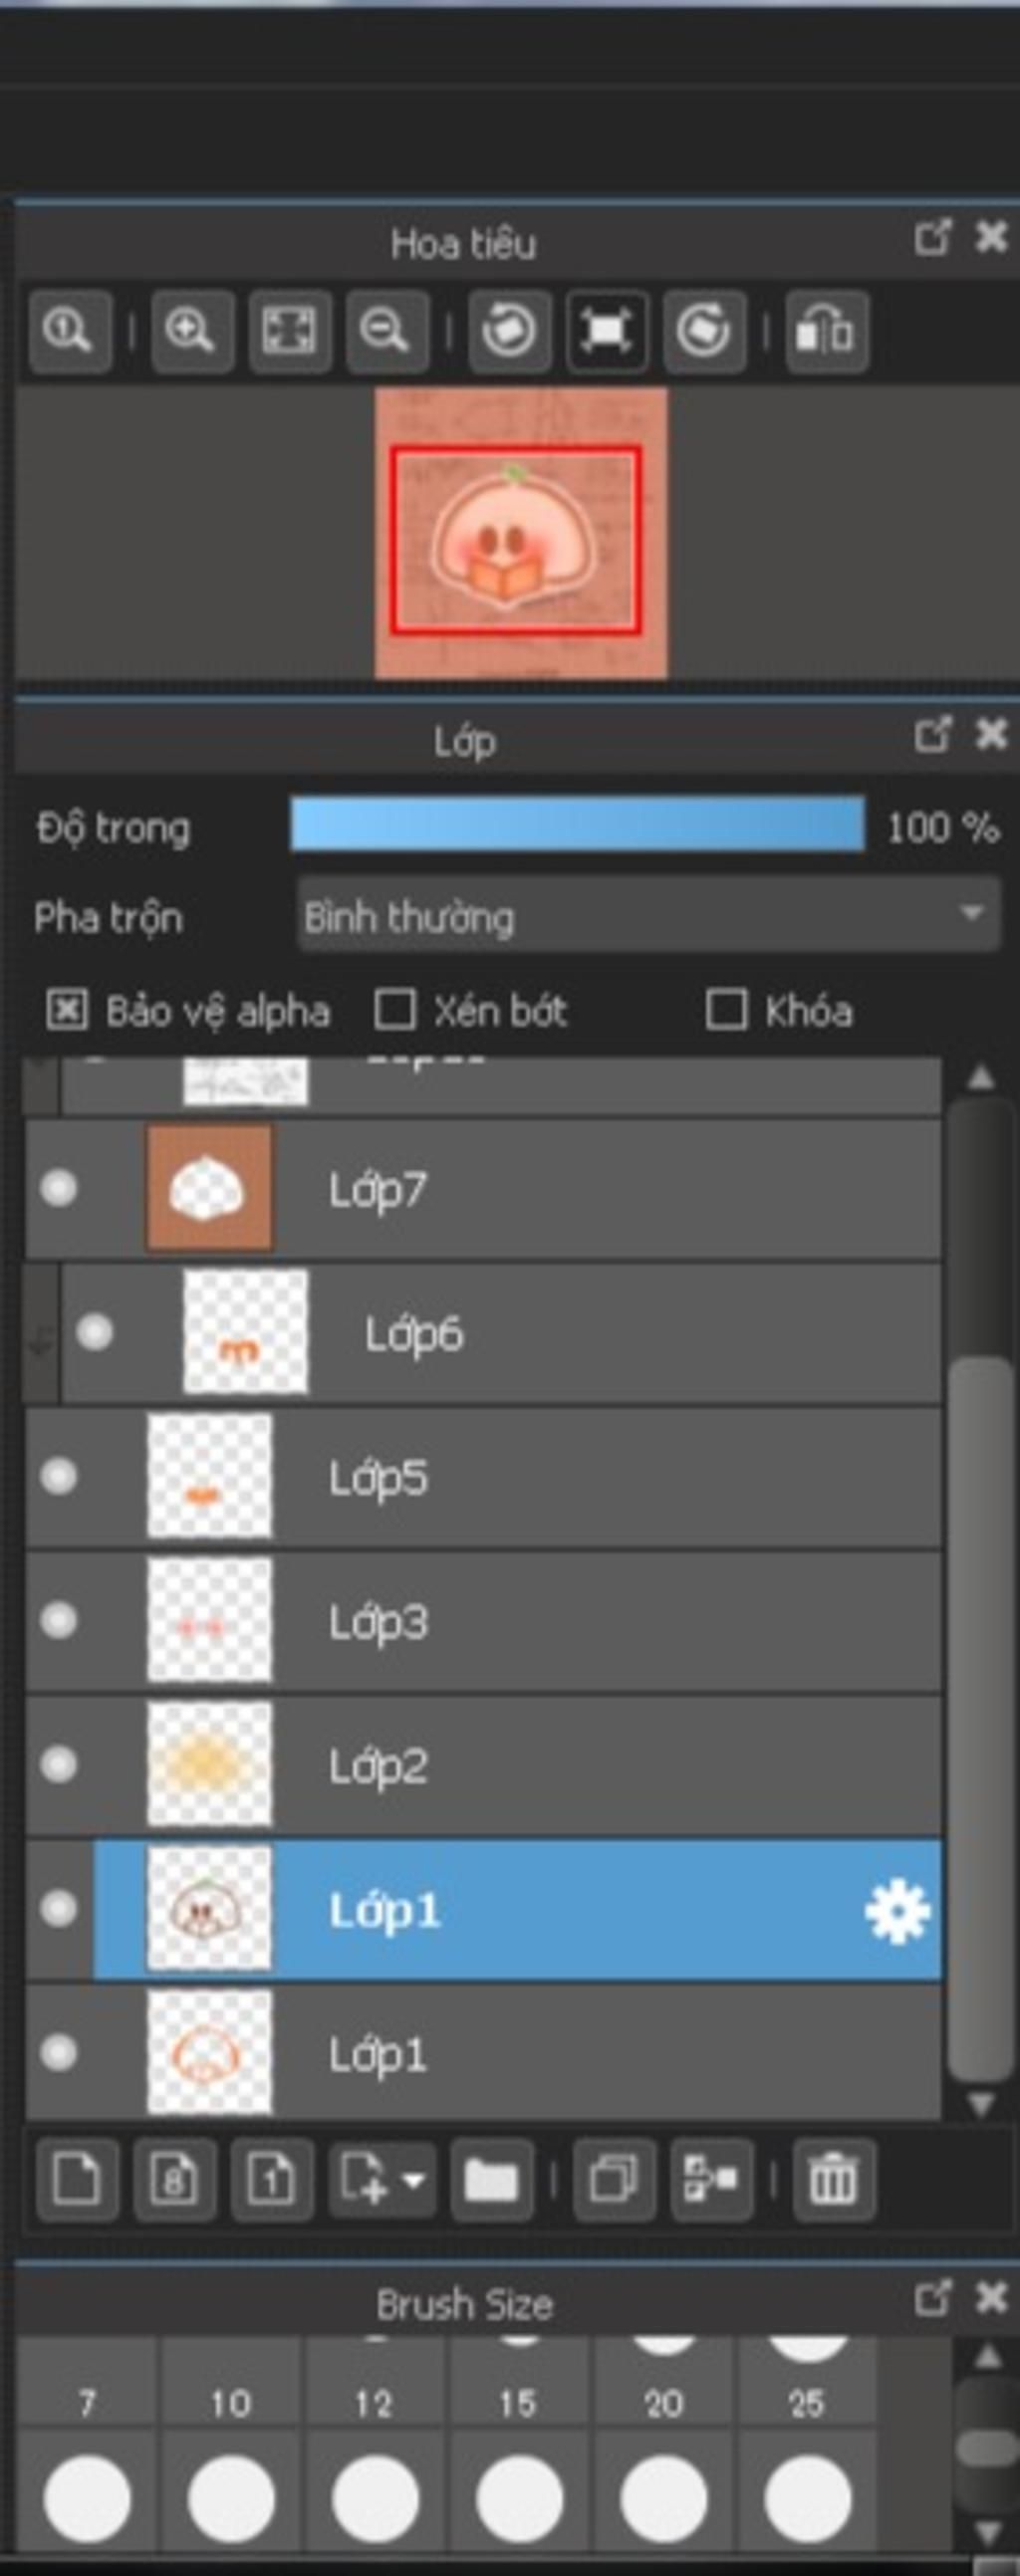Click the zoom in magnifier icon

[x=192, y=331]
